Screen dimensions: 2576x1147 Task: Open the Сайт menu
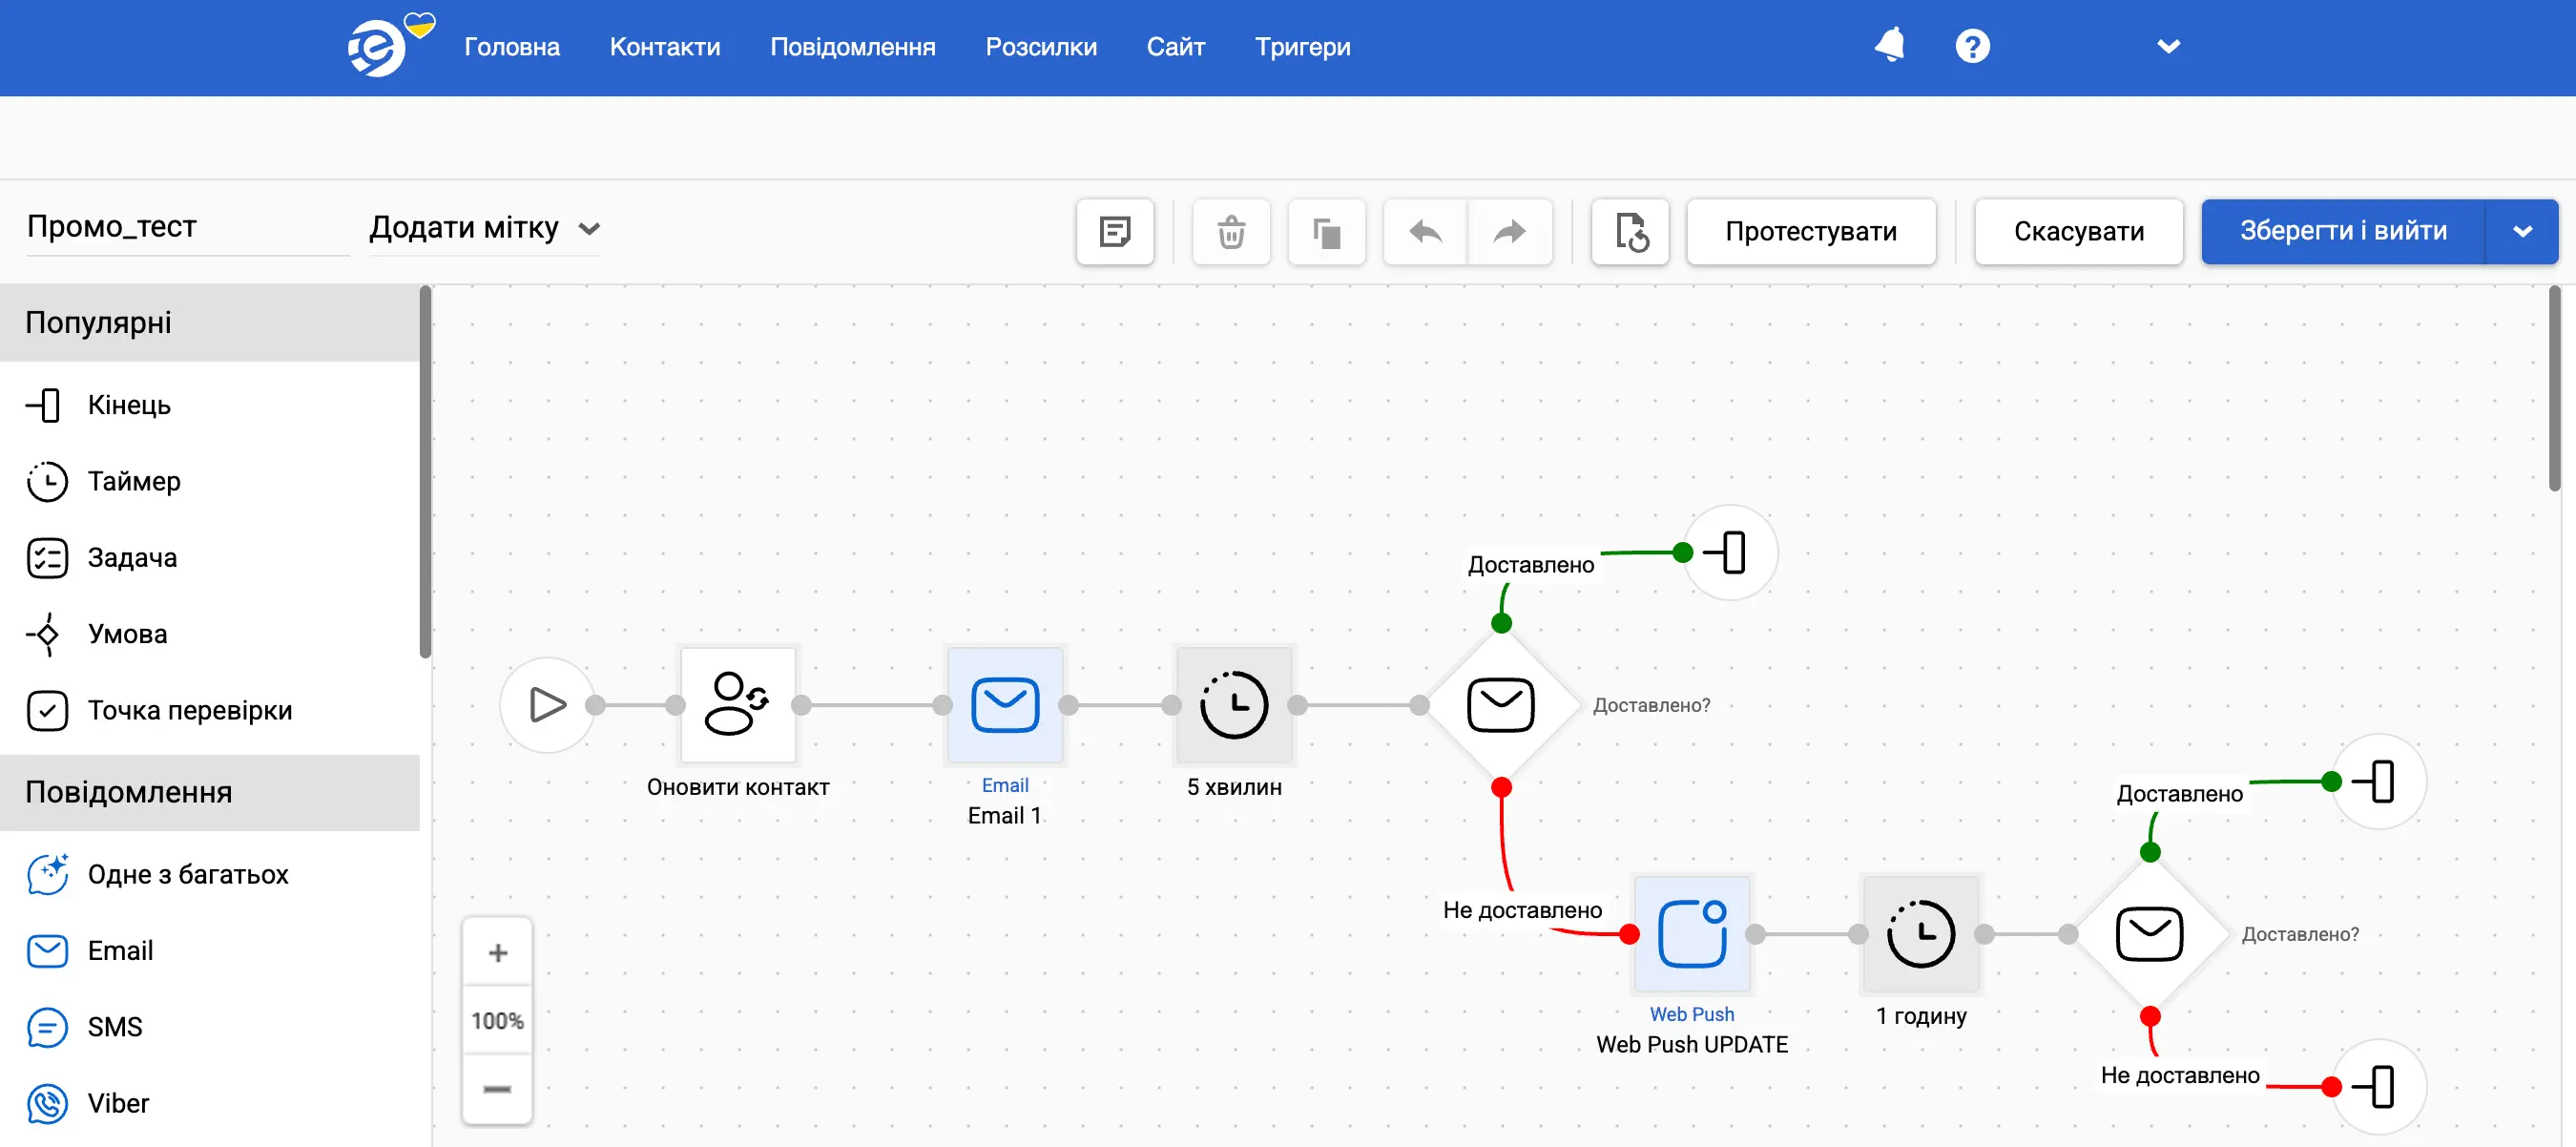[1176, 47]
